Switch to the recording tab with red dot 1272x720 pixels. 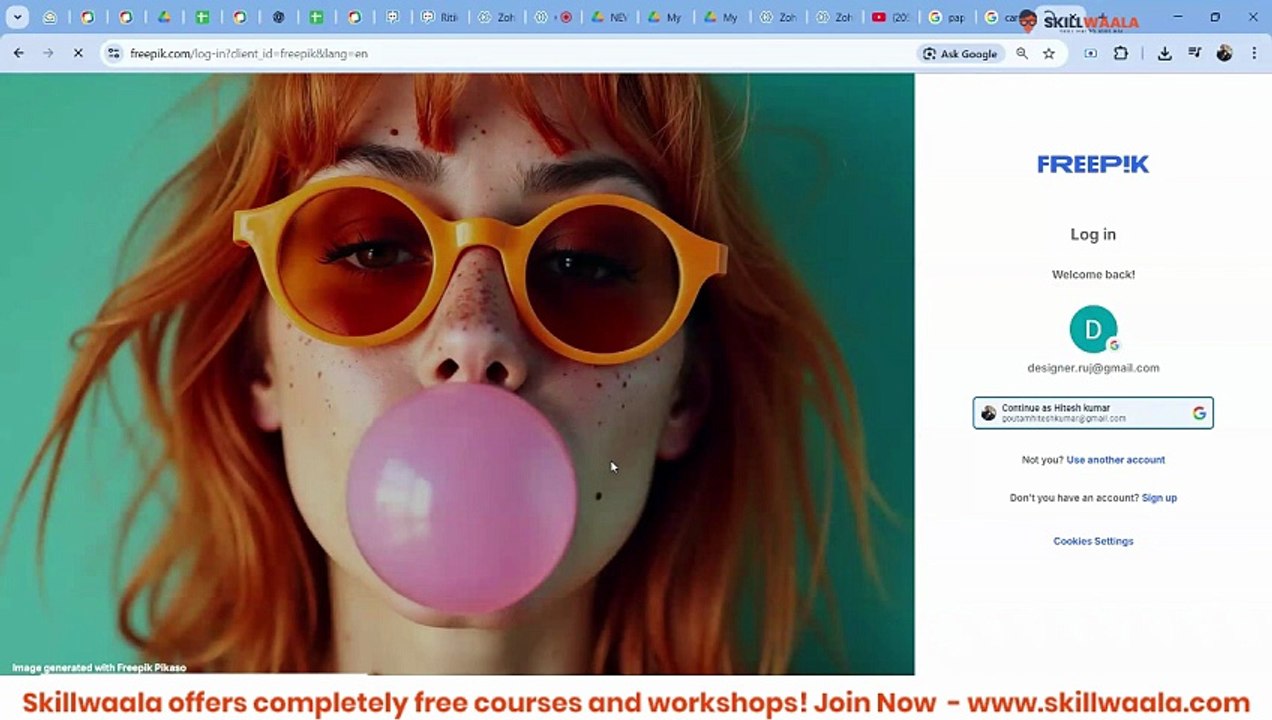click(x=554, y=17)
